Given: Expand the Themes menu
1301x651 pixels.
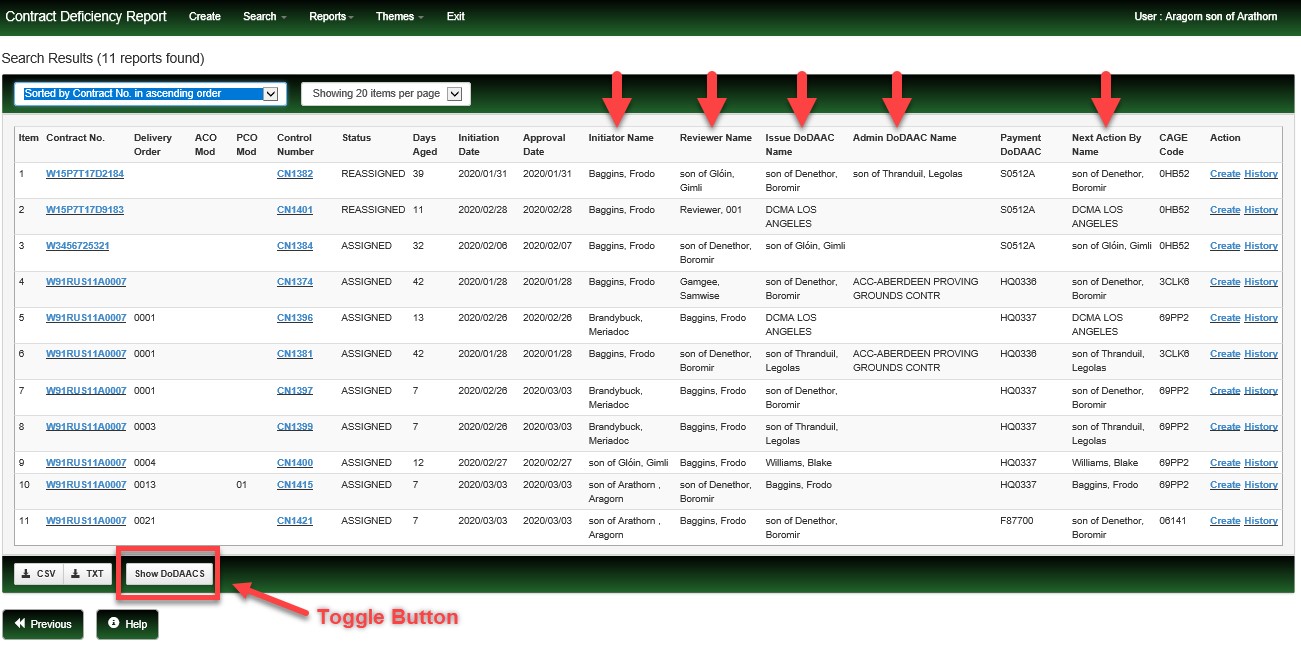Looking at the screenshot, I should (399, 17).
